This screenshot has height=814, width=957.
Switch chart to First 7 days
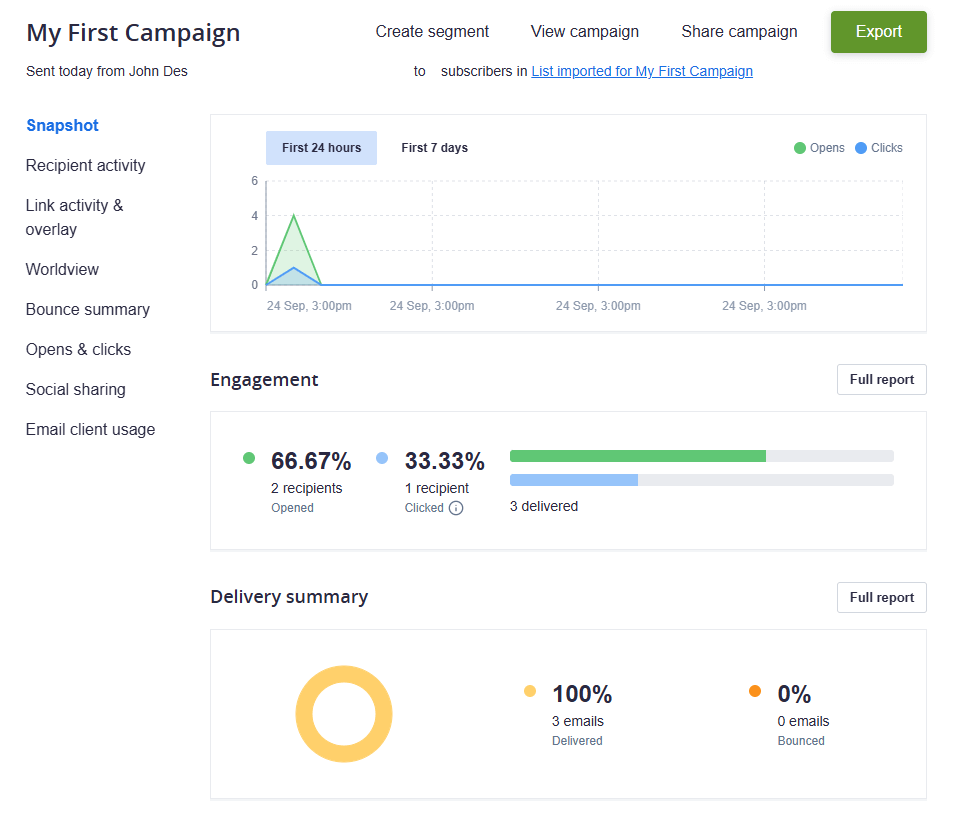[434, 148]
